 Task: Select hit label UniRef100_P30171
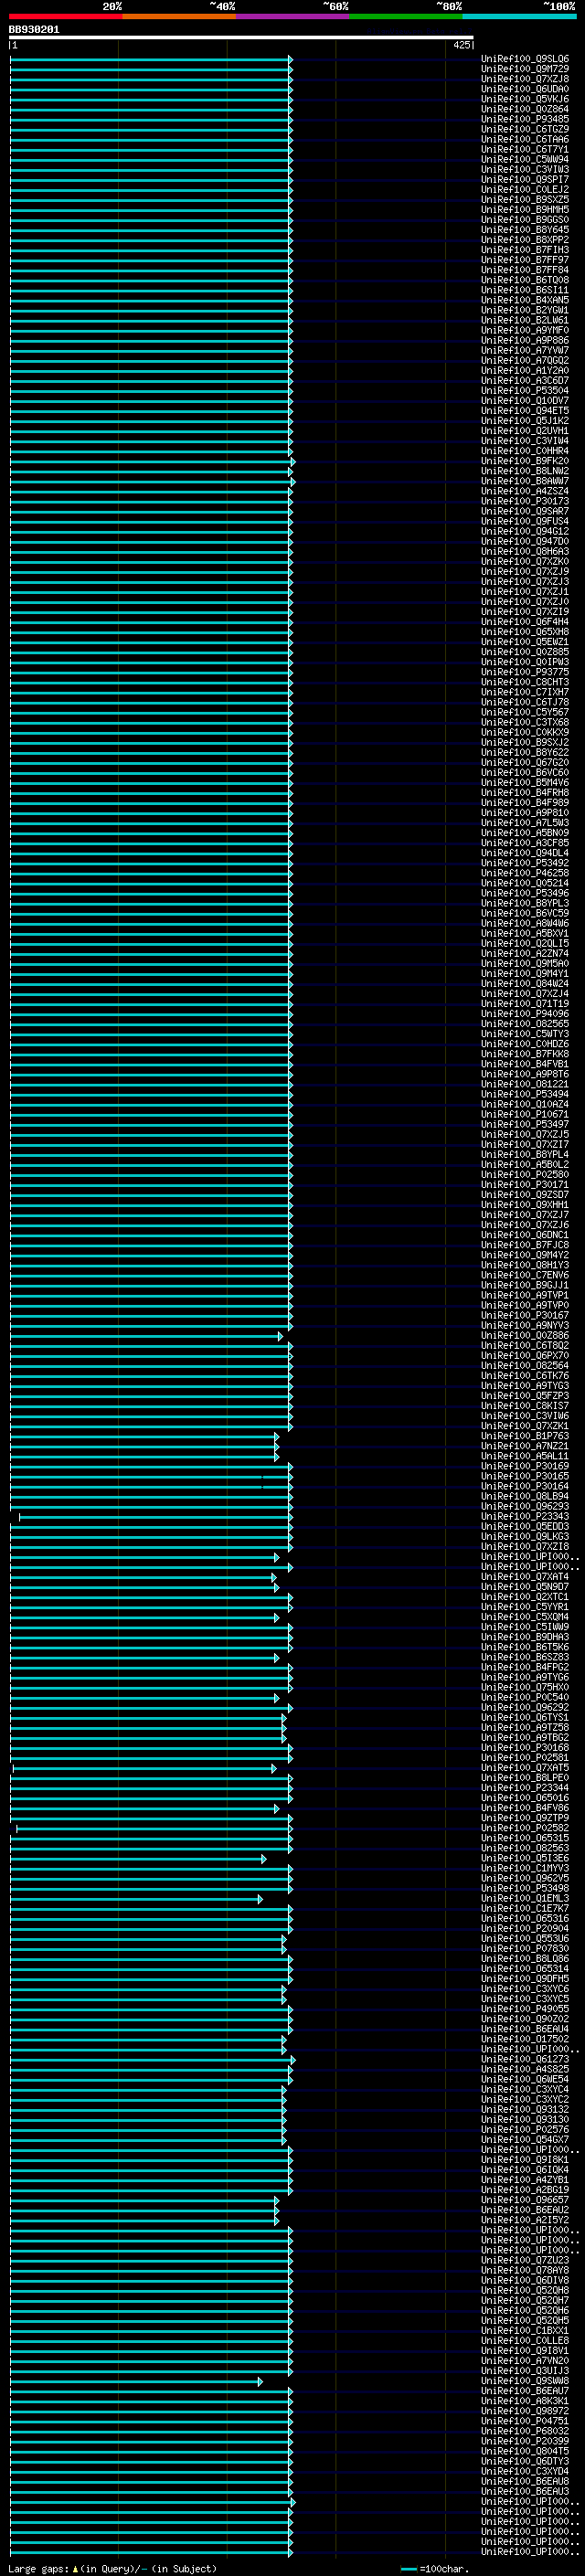525,1185
